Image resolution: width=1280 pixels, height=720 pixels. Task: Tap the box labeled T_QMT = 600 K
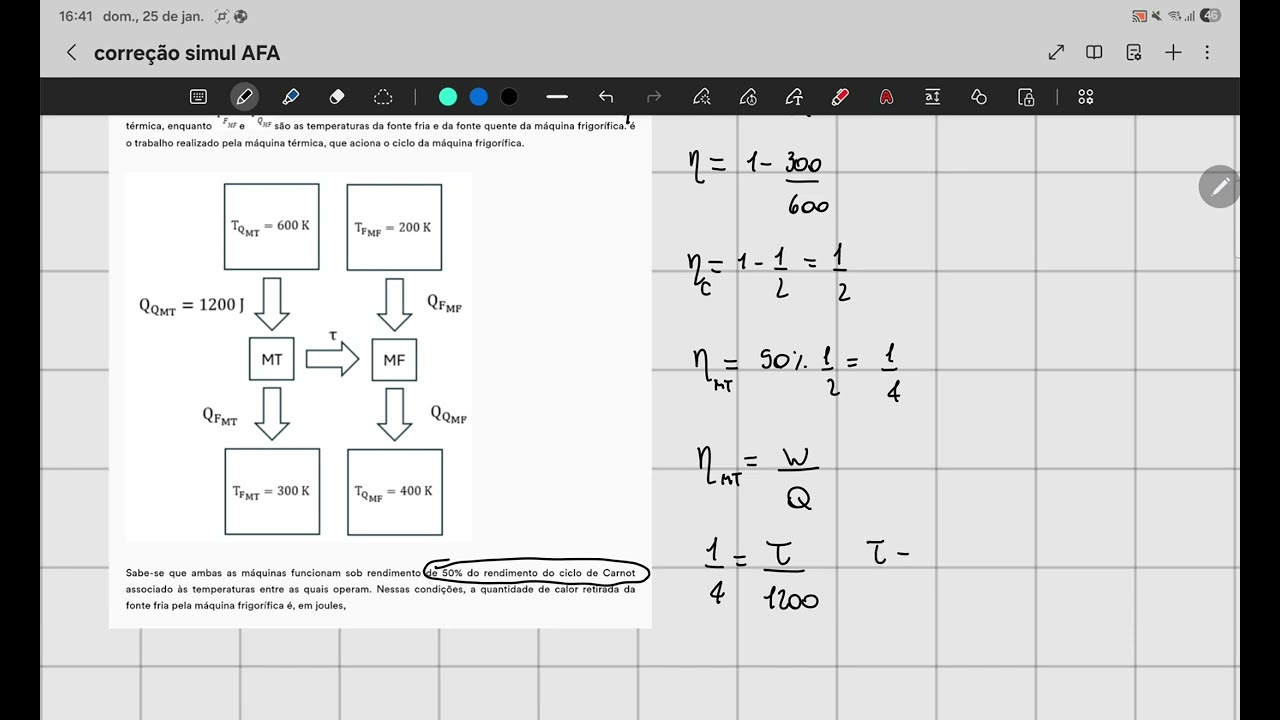[x=272, y=227]
